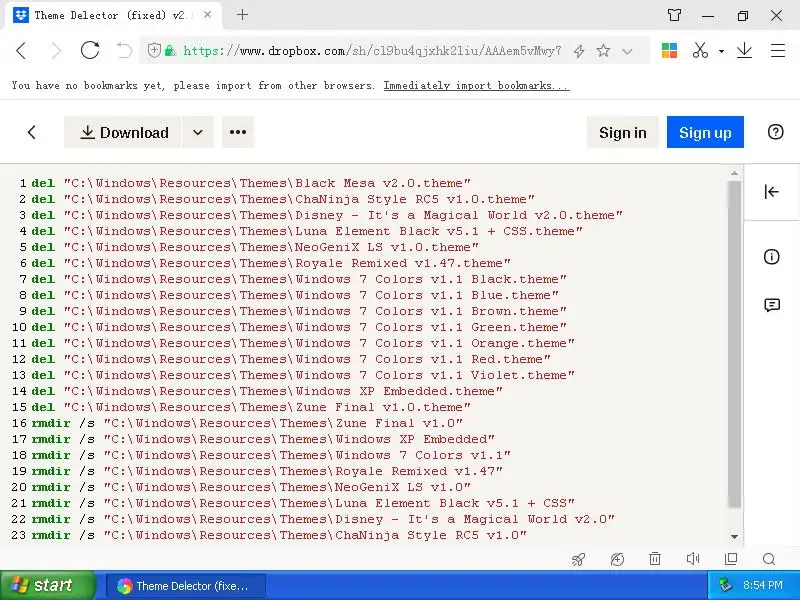Click the window/split view icon in the status bar
This screenshot has height=600, width=800.
tap(731, 559)
